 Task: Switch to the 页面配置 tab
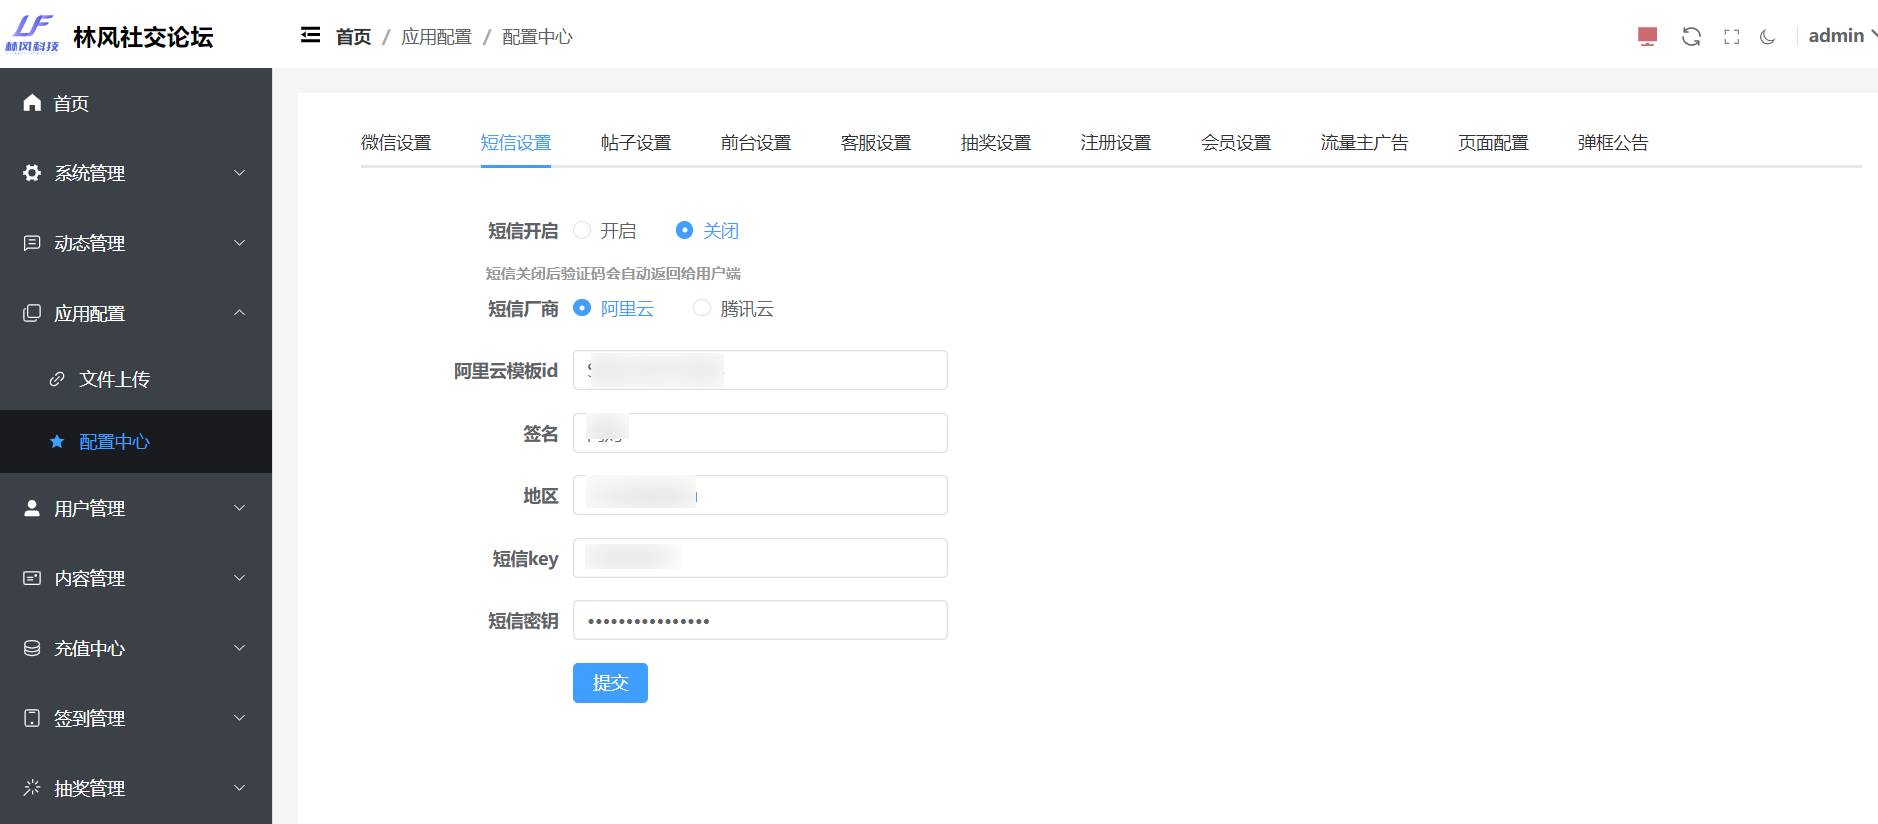[1494, 143]
